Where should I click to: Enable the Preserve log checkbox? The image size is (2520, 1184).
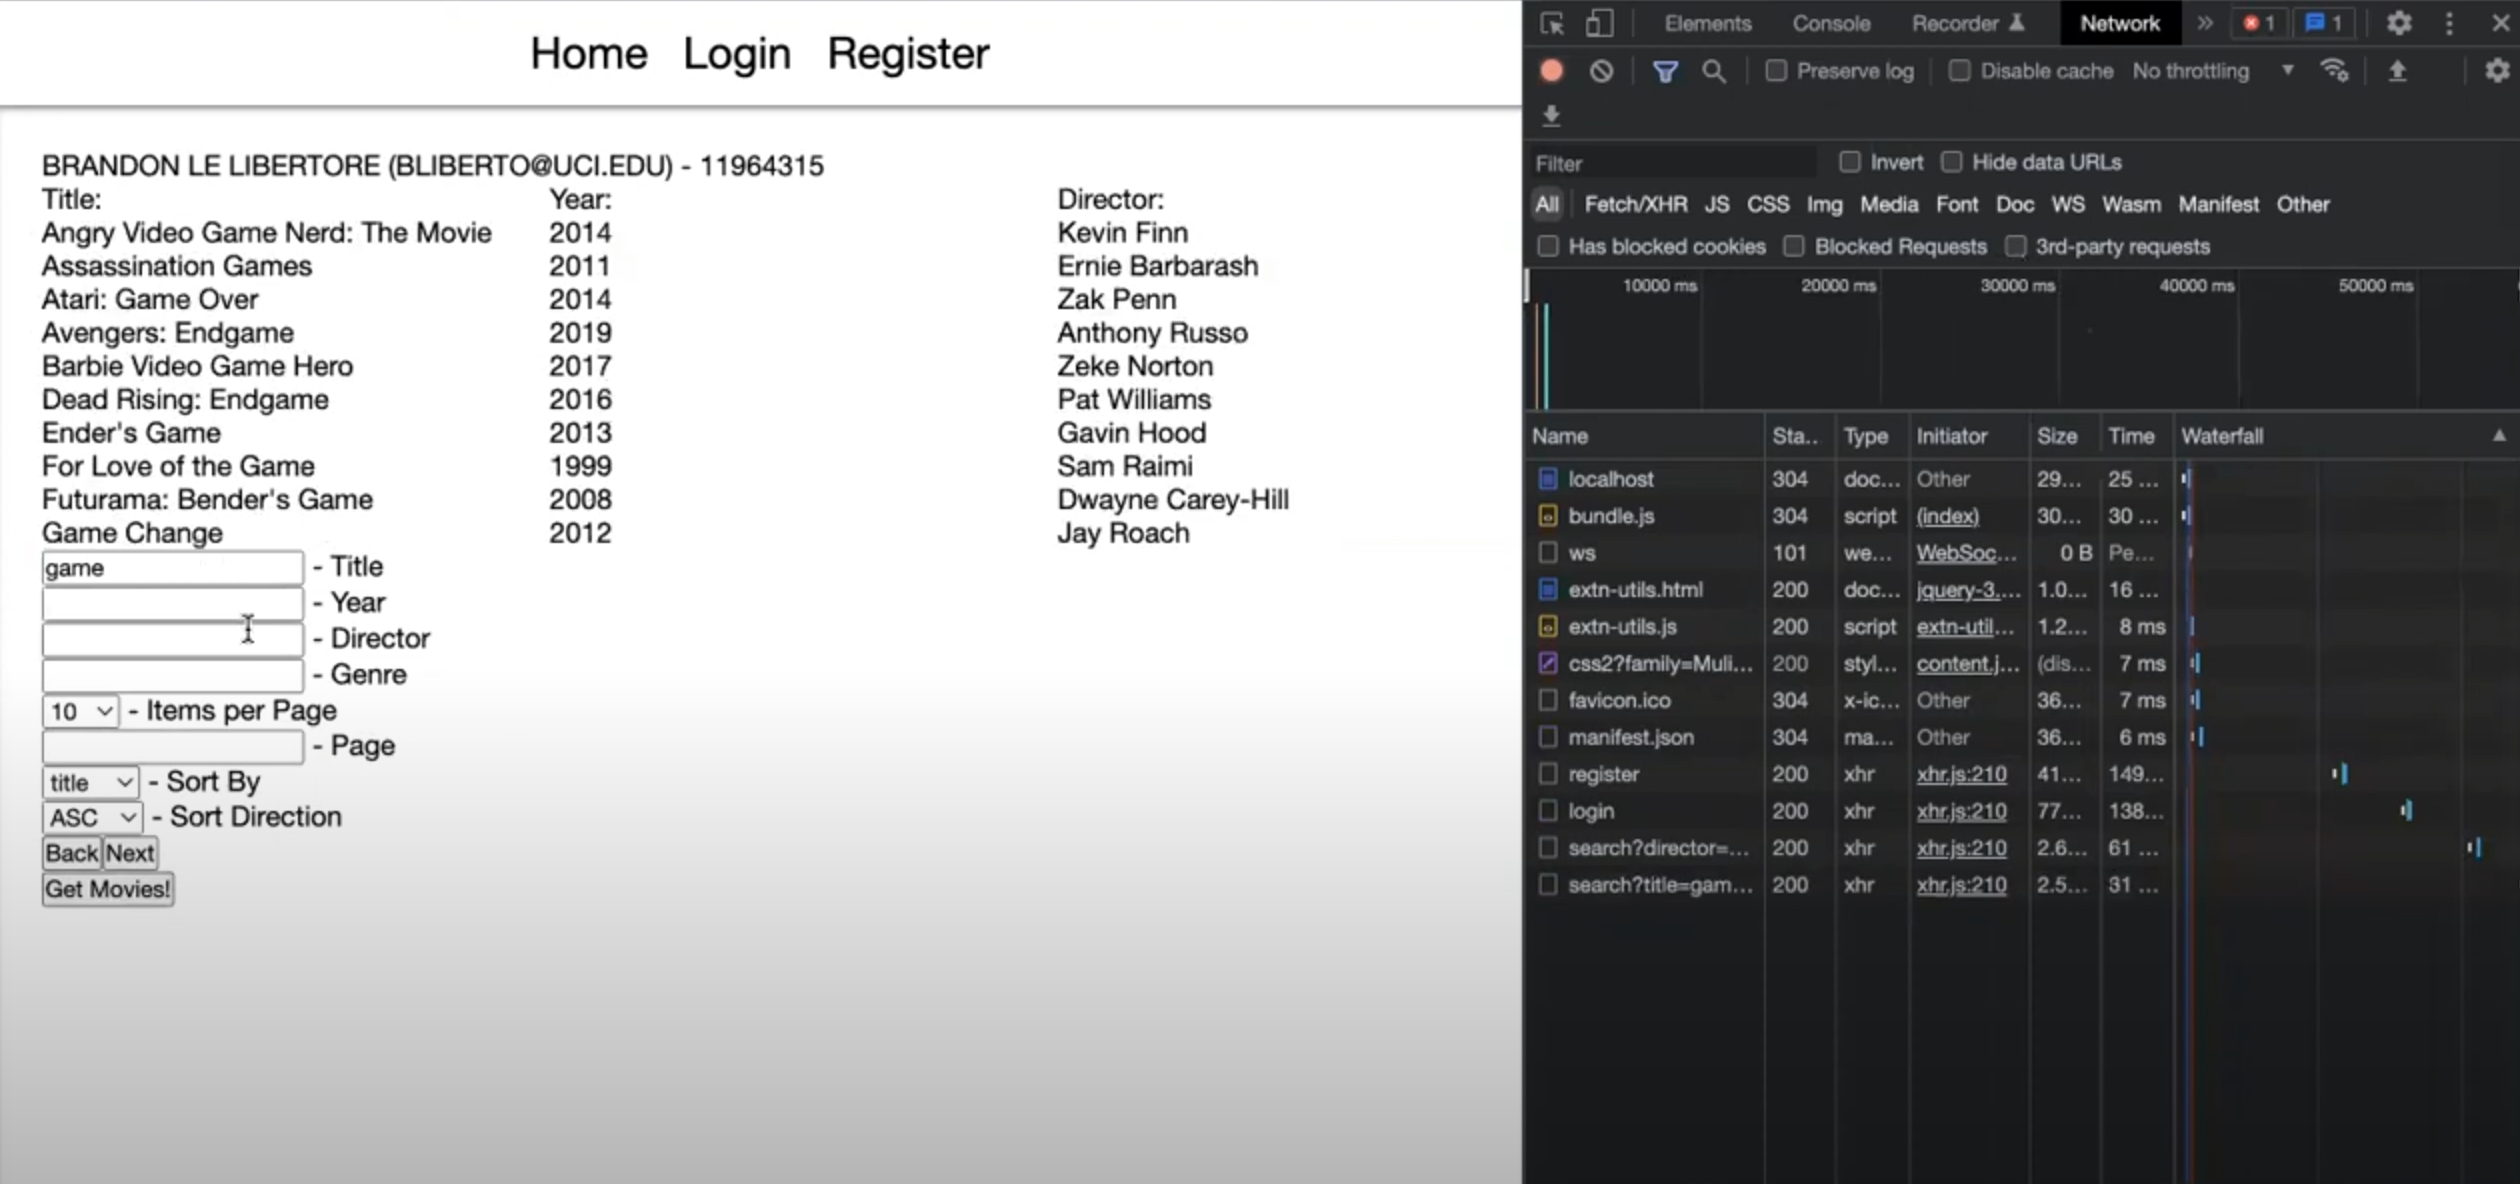pyautogui.click(x=1776, y=71)
